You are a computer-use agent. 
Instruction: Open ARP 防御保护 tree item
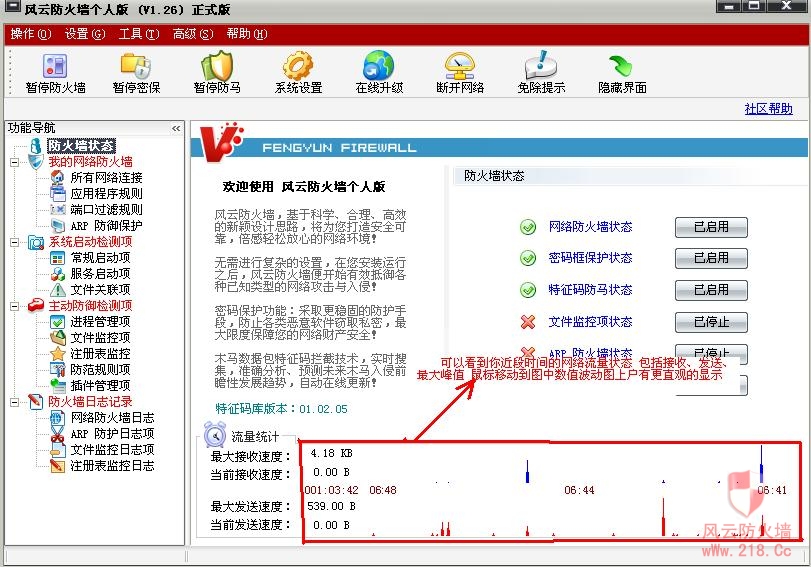(107, 226)
